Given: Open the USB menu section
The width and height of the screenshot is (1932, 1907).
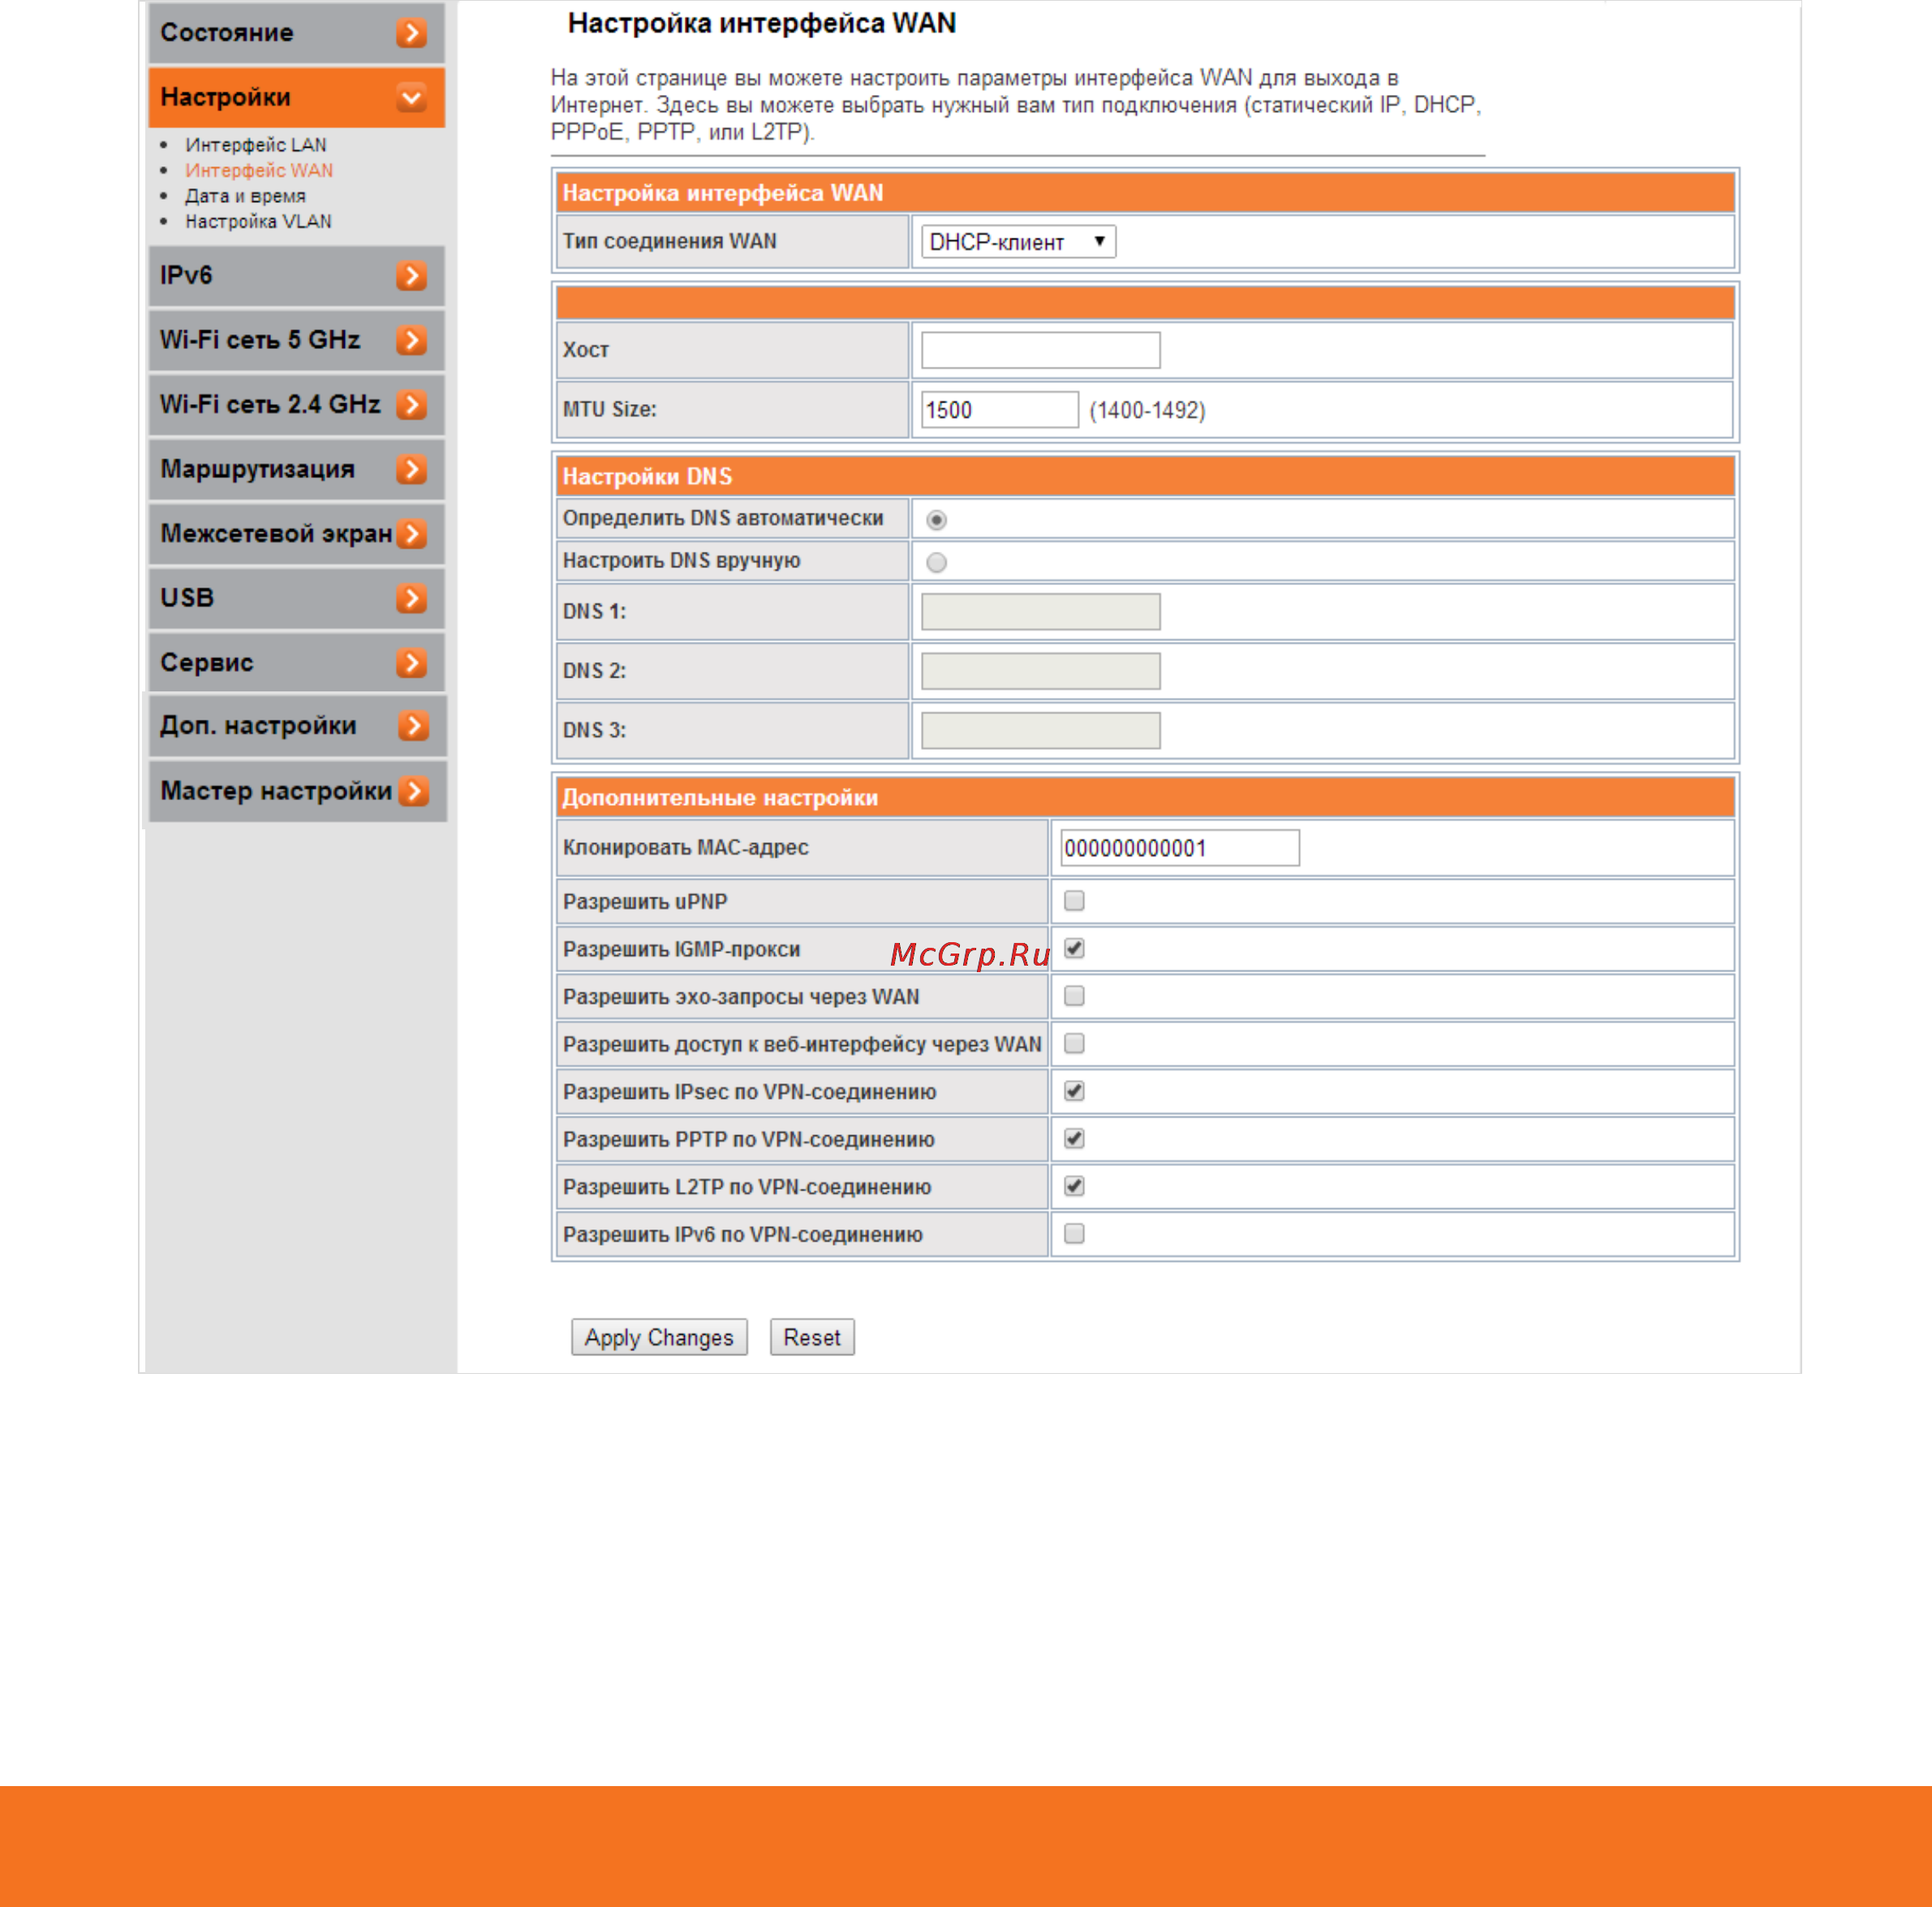Looking at the screenshot, I should tap(296, 599).
